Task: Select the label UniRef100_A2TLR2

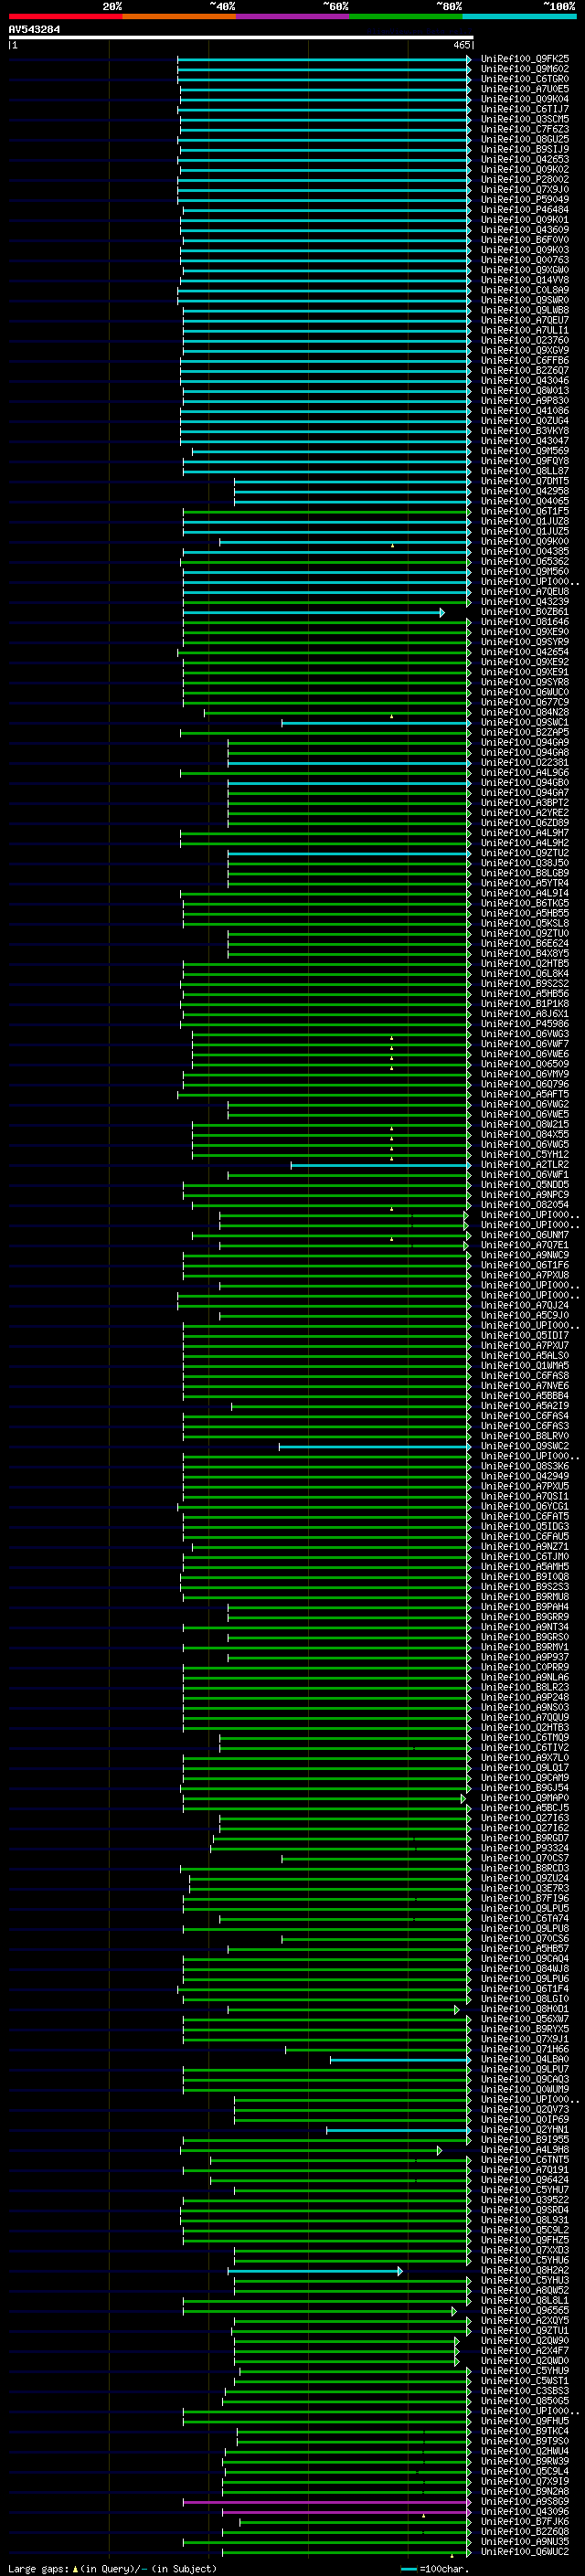Action: click(525, 1166)
